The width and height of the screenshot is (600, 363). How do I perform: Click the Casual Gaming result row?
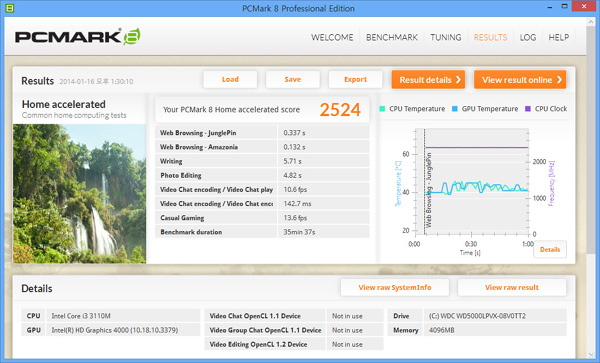(262, 218)
